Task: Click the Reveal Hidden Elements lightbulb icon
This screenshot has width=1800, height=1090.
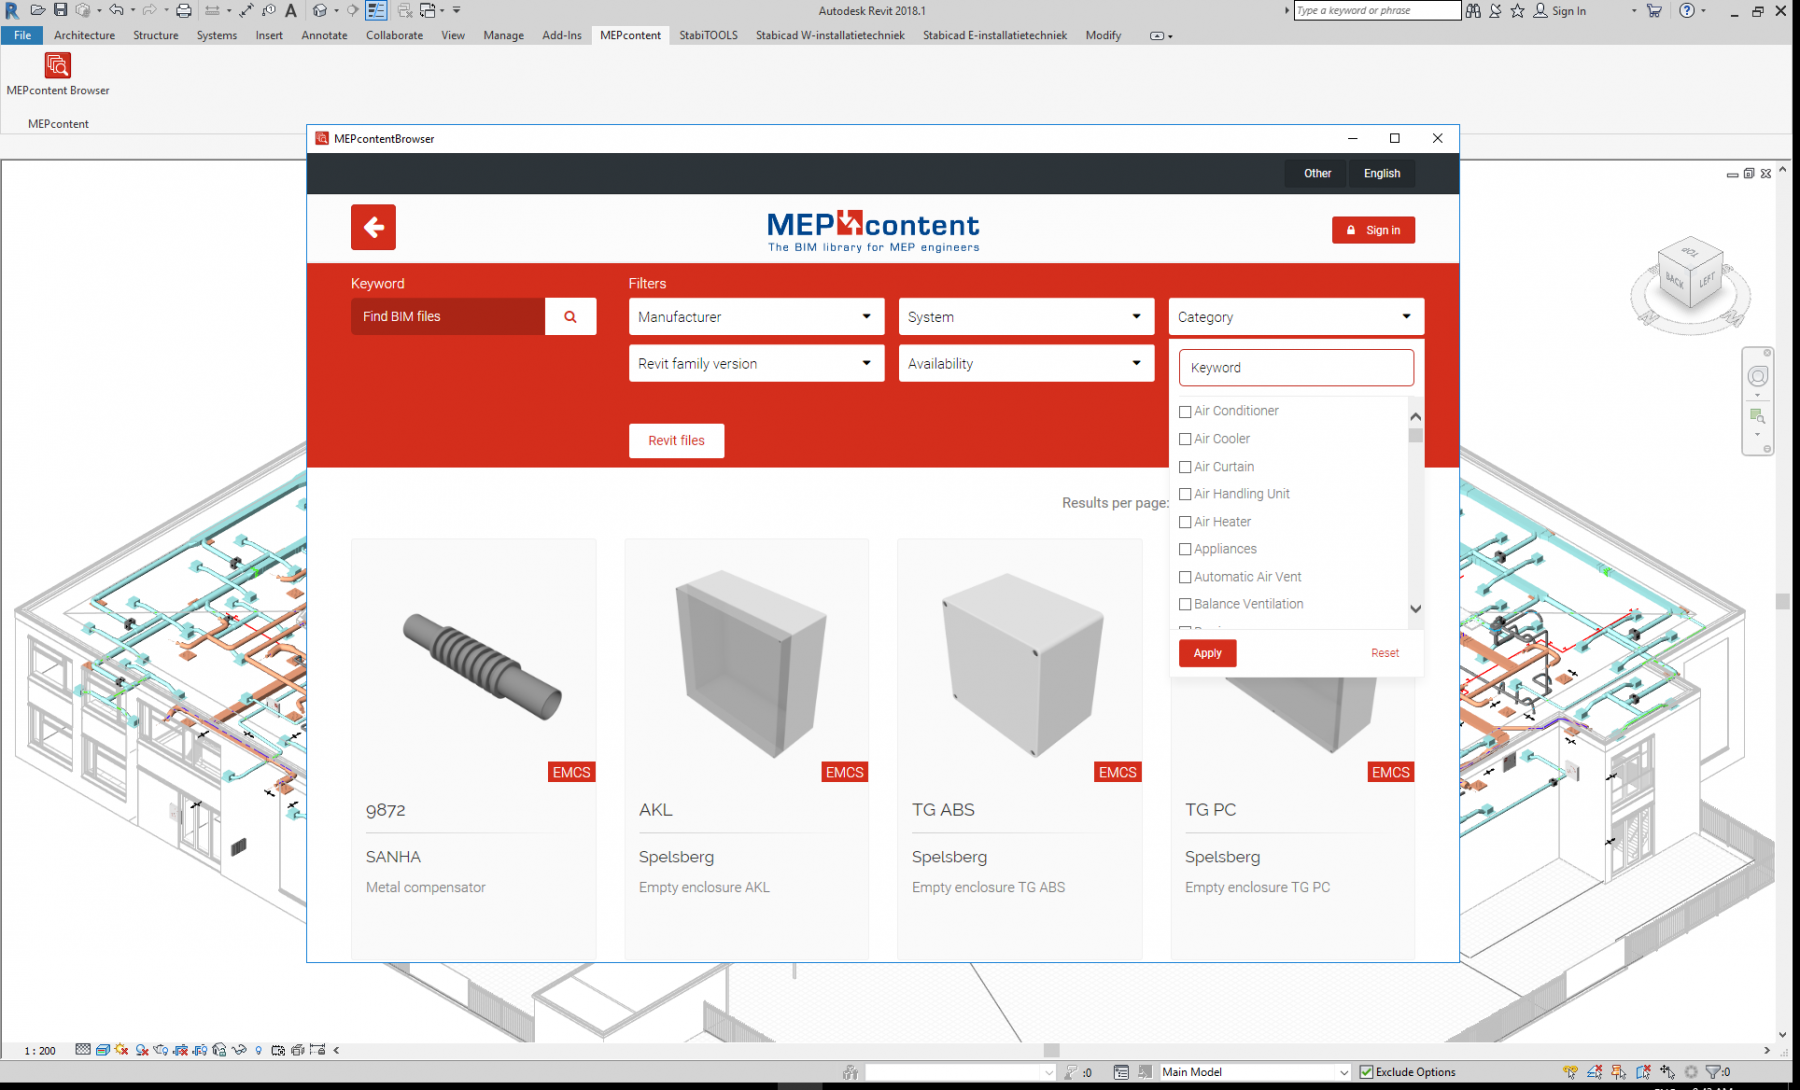Action: pyautogui.click(x=259, y=1050)
